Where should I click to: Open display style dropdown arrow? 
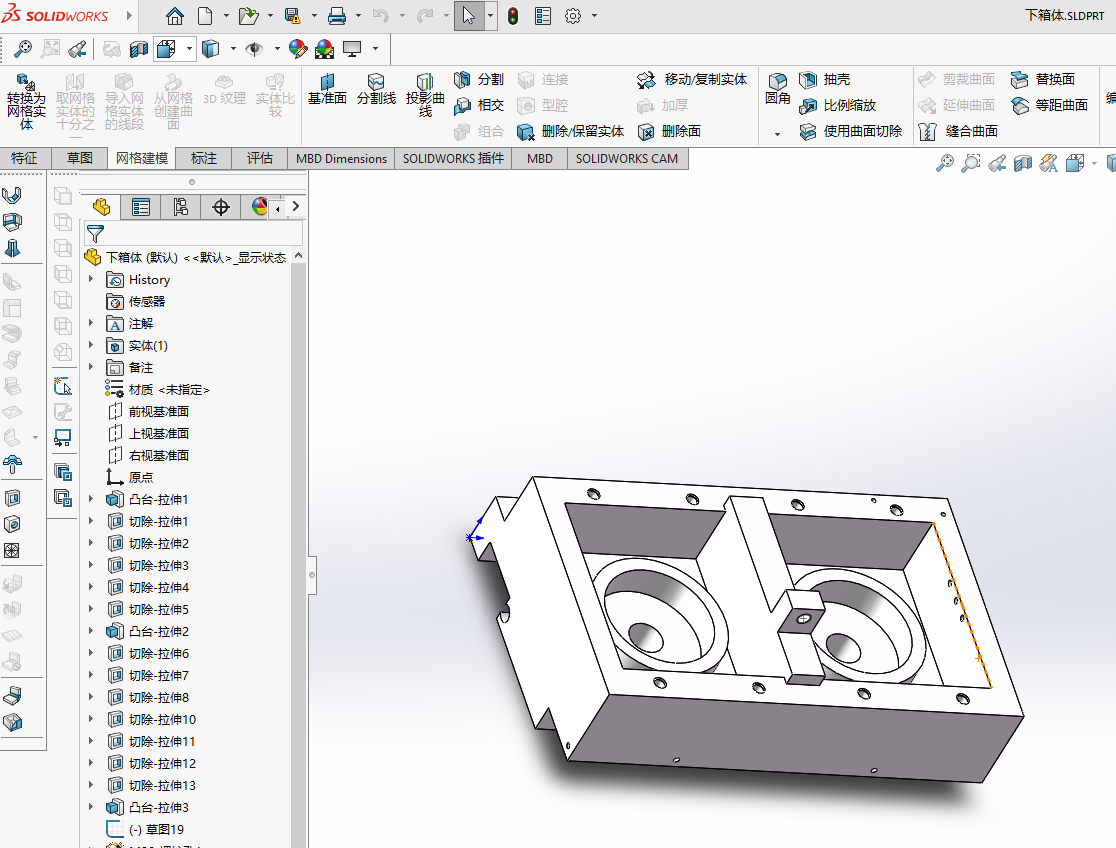[x=233, y=48]
